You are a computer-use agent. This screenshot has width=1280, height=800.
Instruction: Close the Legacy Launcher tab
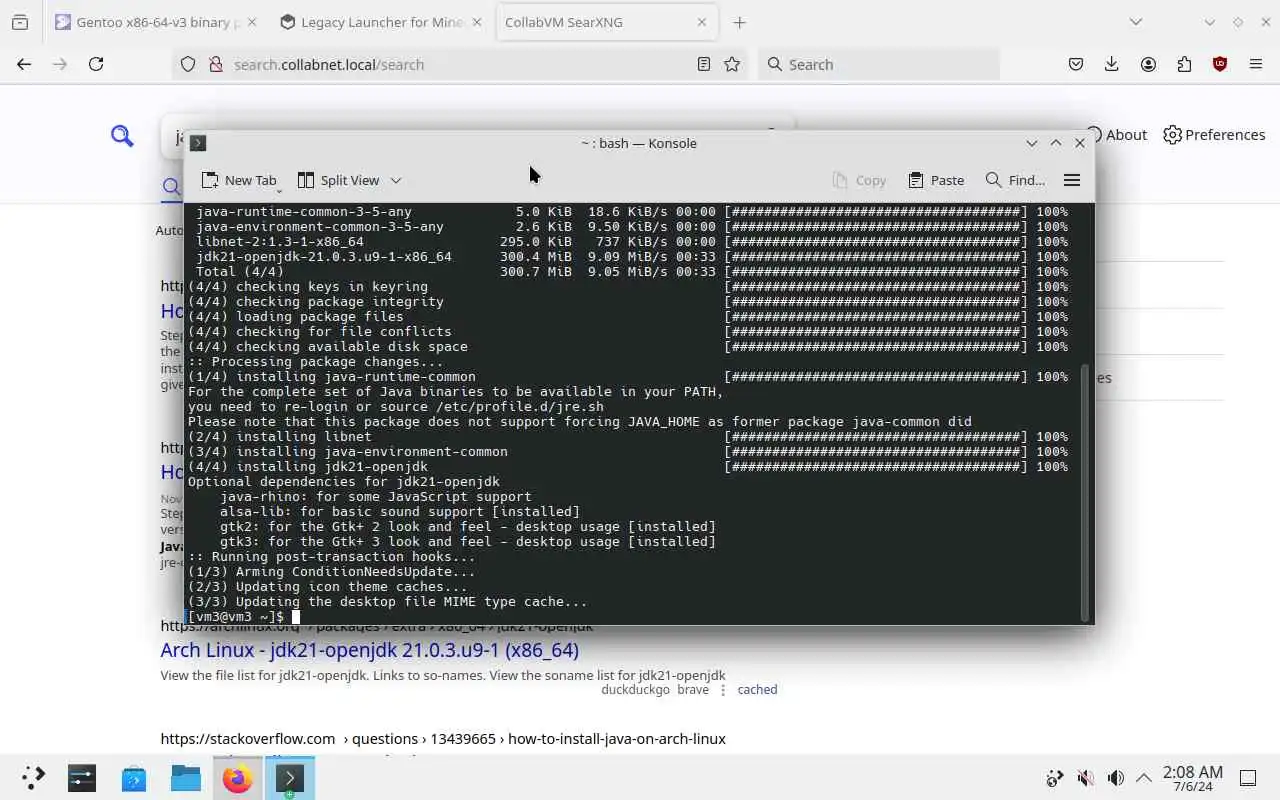[x=477, y=22]
